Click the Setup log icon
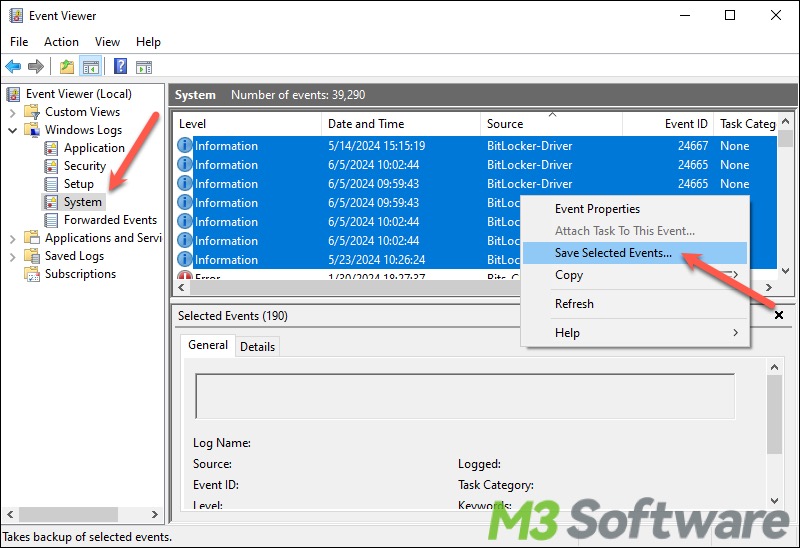Viewport: 800px width, 548px height. [51, 184]
